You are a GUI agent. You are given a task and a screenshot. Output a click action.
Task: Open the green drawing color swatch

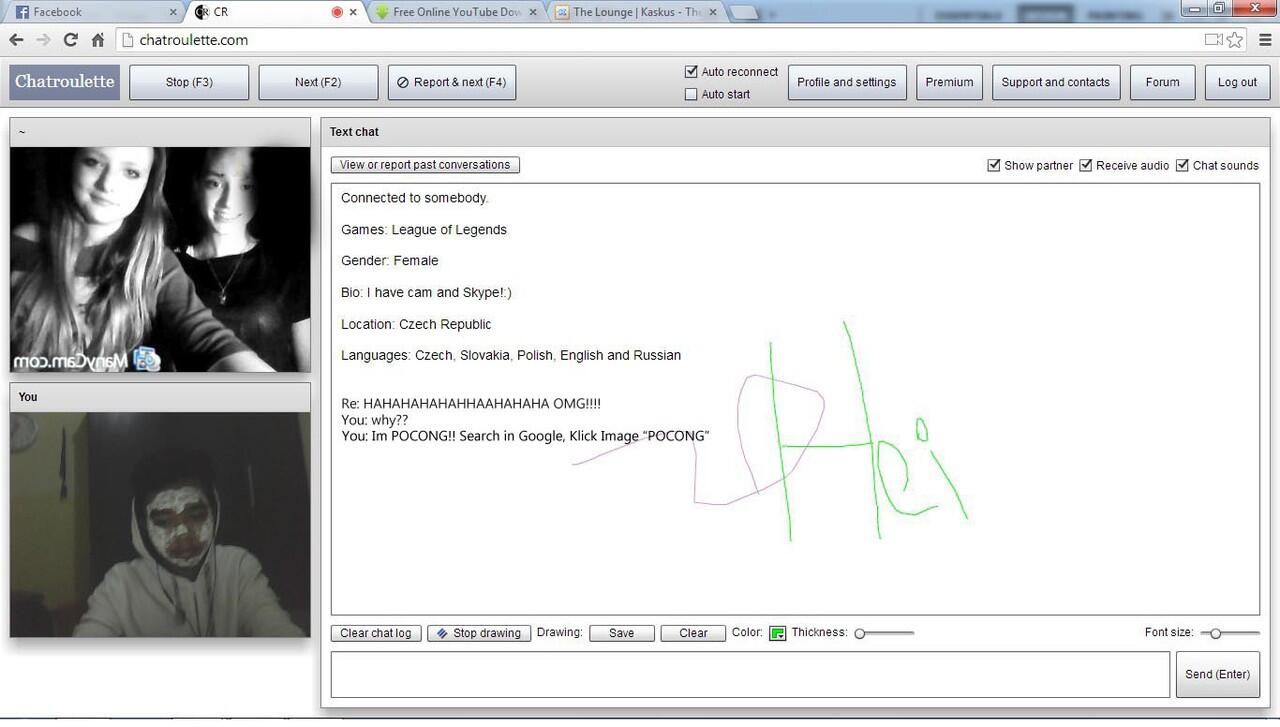point(777,633)
